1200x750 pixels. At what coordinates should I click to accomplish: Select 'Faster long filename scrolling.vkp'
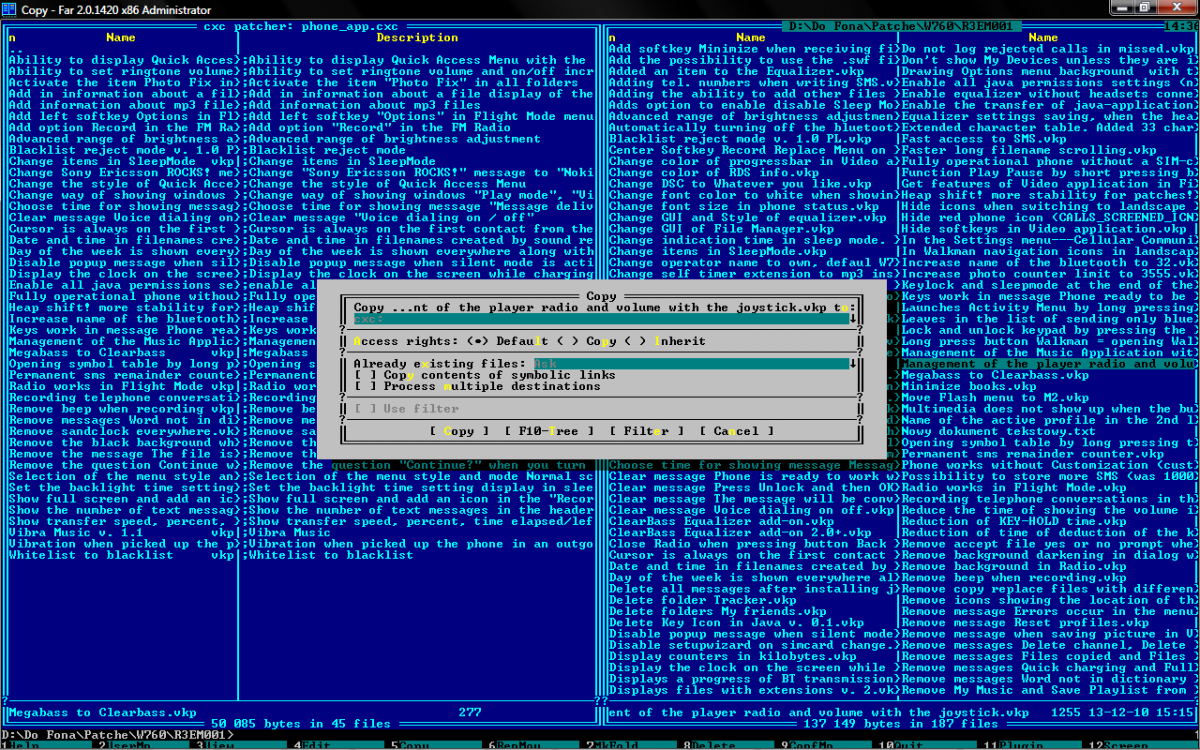tap(1047, 150)
